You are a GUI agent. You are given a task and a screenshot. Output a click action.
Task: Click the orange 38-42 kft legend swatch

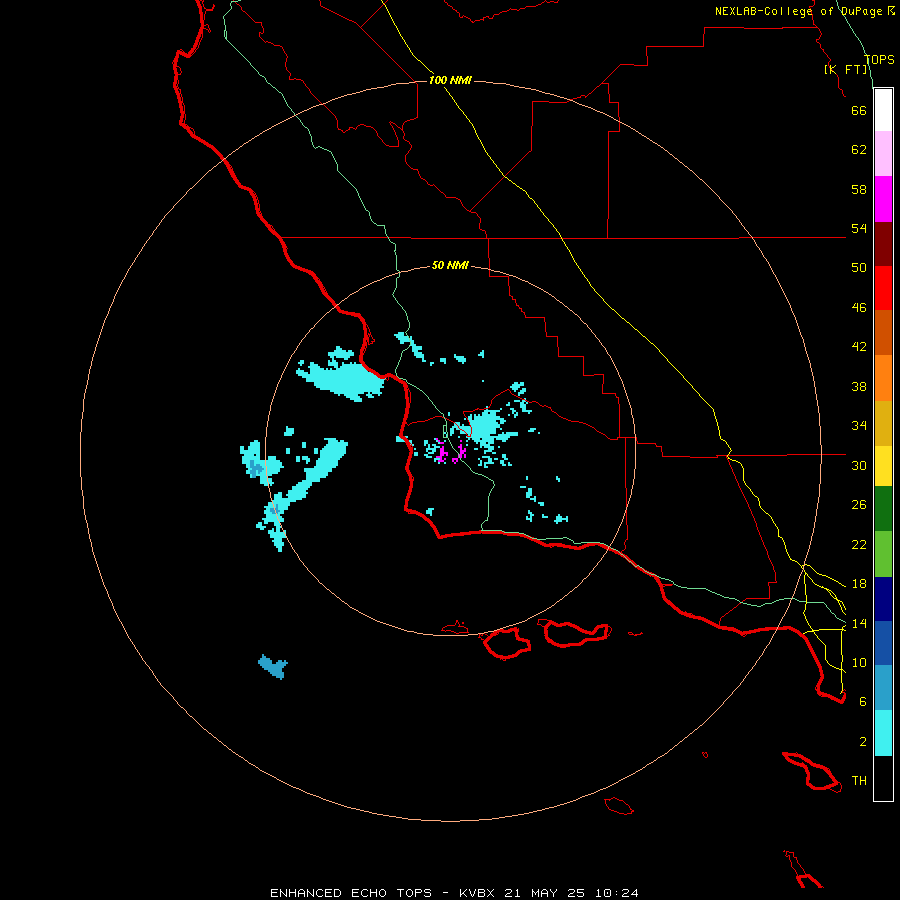point(883,378)
